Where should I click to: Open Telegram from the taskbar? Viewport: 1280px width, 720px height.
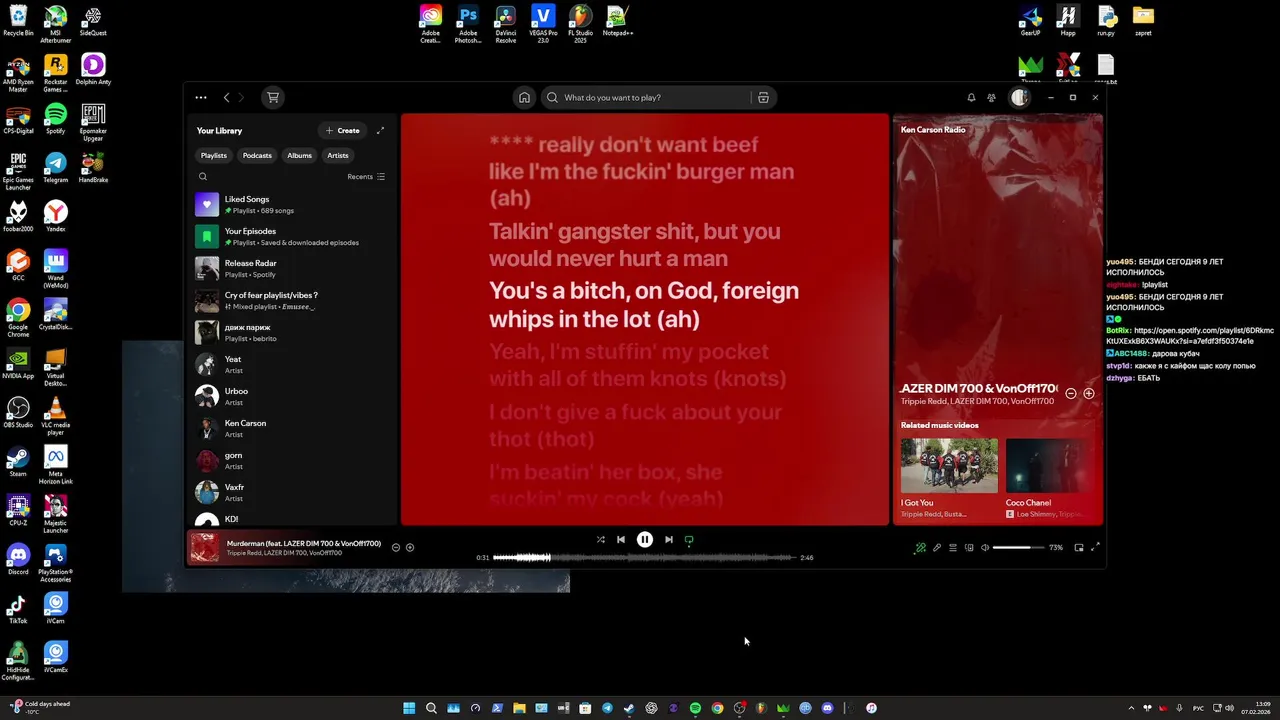607,708
